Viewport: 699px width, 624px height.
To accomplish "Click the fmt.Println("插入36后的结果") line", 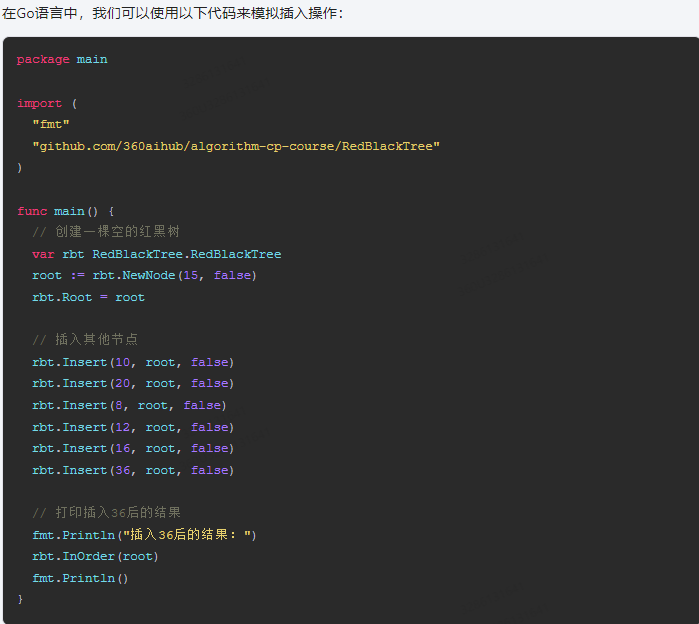I will coord(144,534).
